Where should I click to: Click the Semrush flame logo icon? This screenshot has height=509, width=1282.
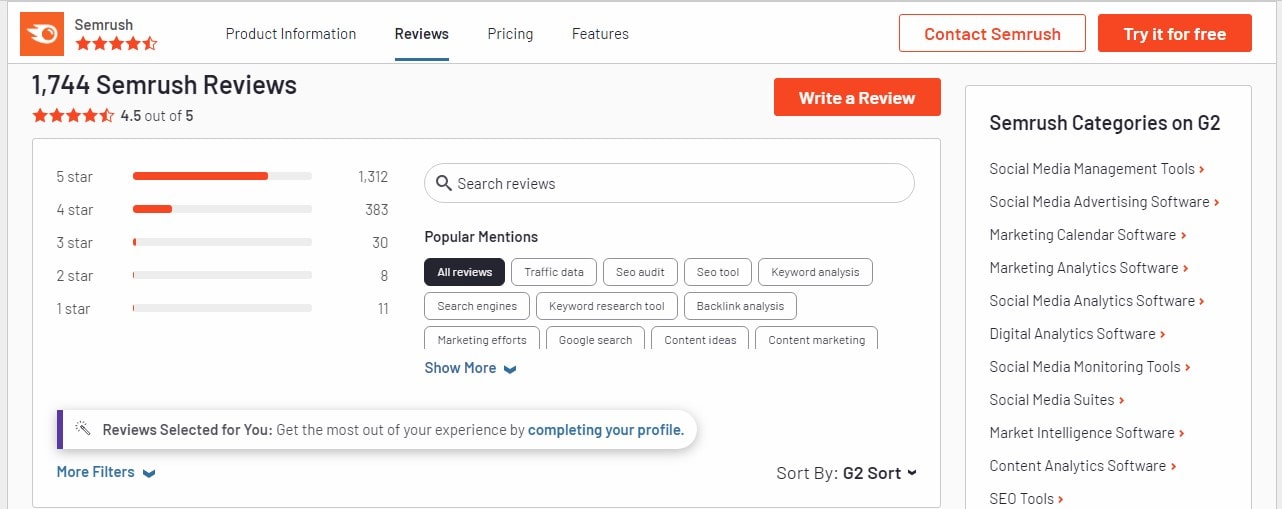click(43, 34)
